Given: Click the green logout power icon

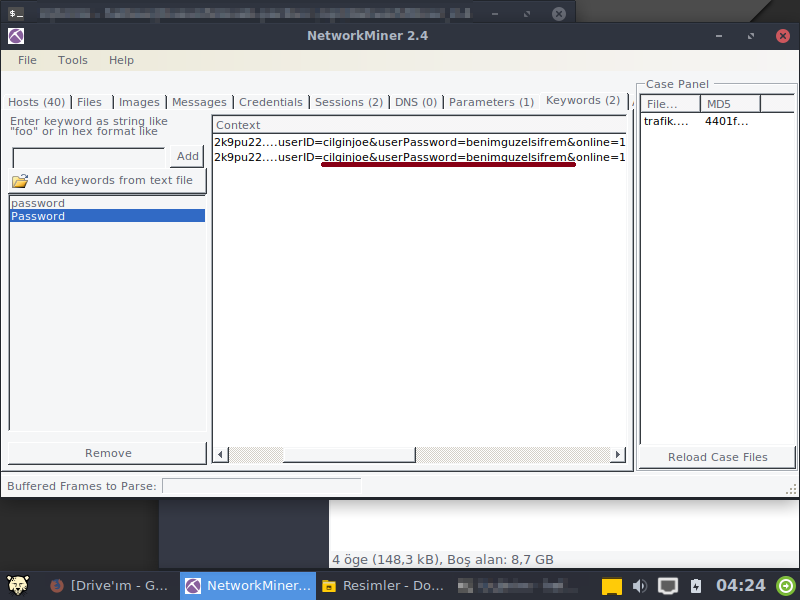Looking at the screenshot, I should [x=786, y=585].
